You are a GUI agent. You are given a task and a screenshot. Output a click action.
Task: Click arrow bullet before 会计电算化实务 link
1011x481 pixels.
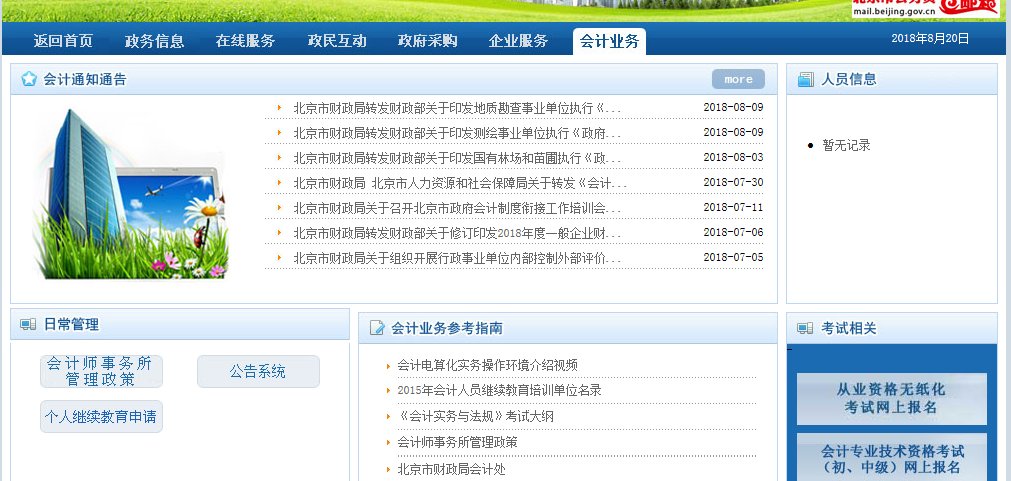click(x=388, y=366)
